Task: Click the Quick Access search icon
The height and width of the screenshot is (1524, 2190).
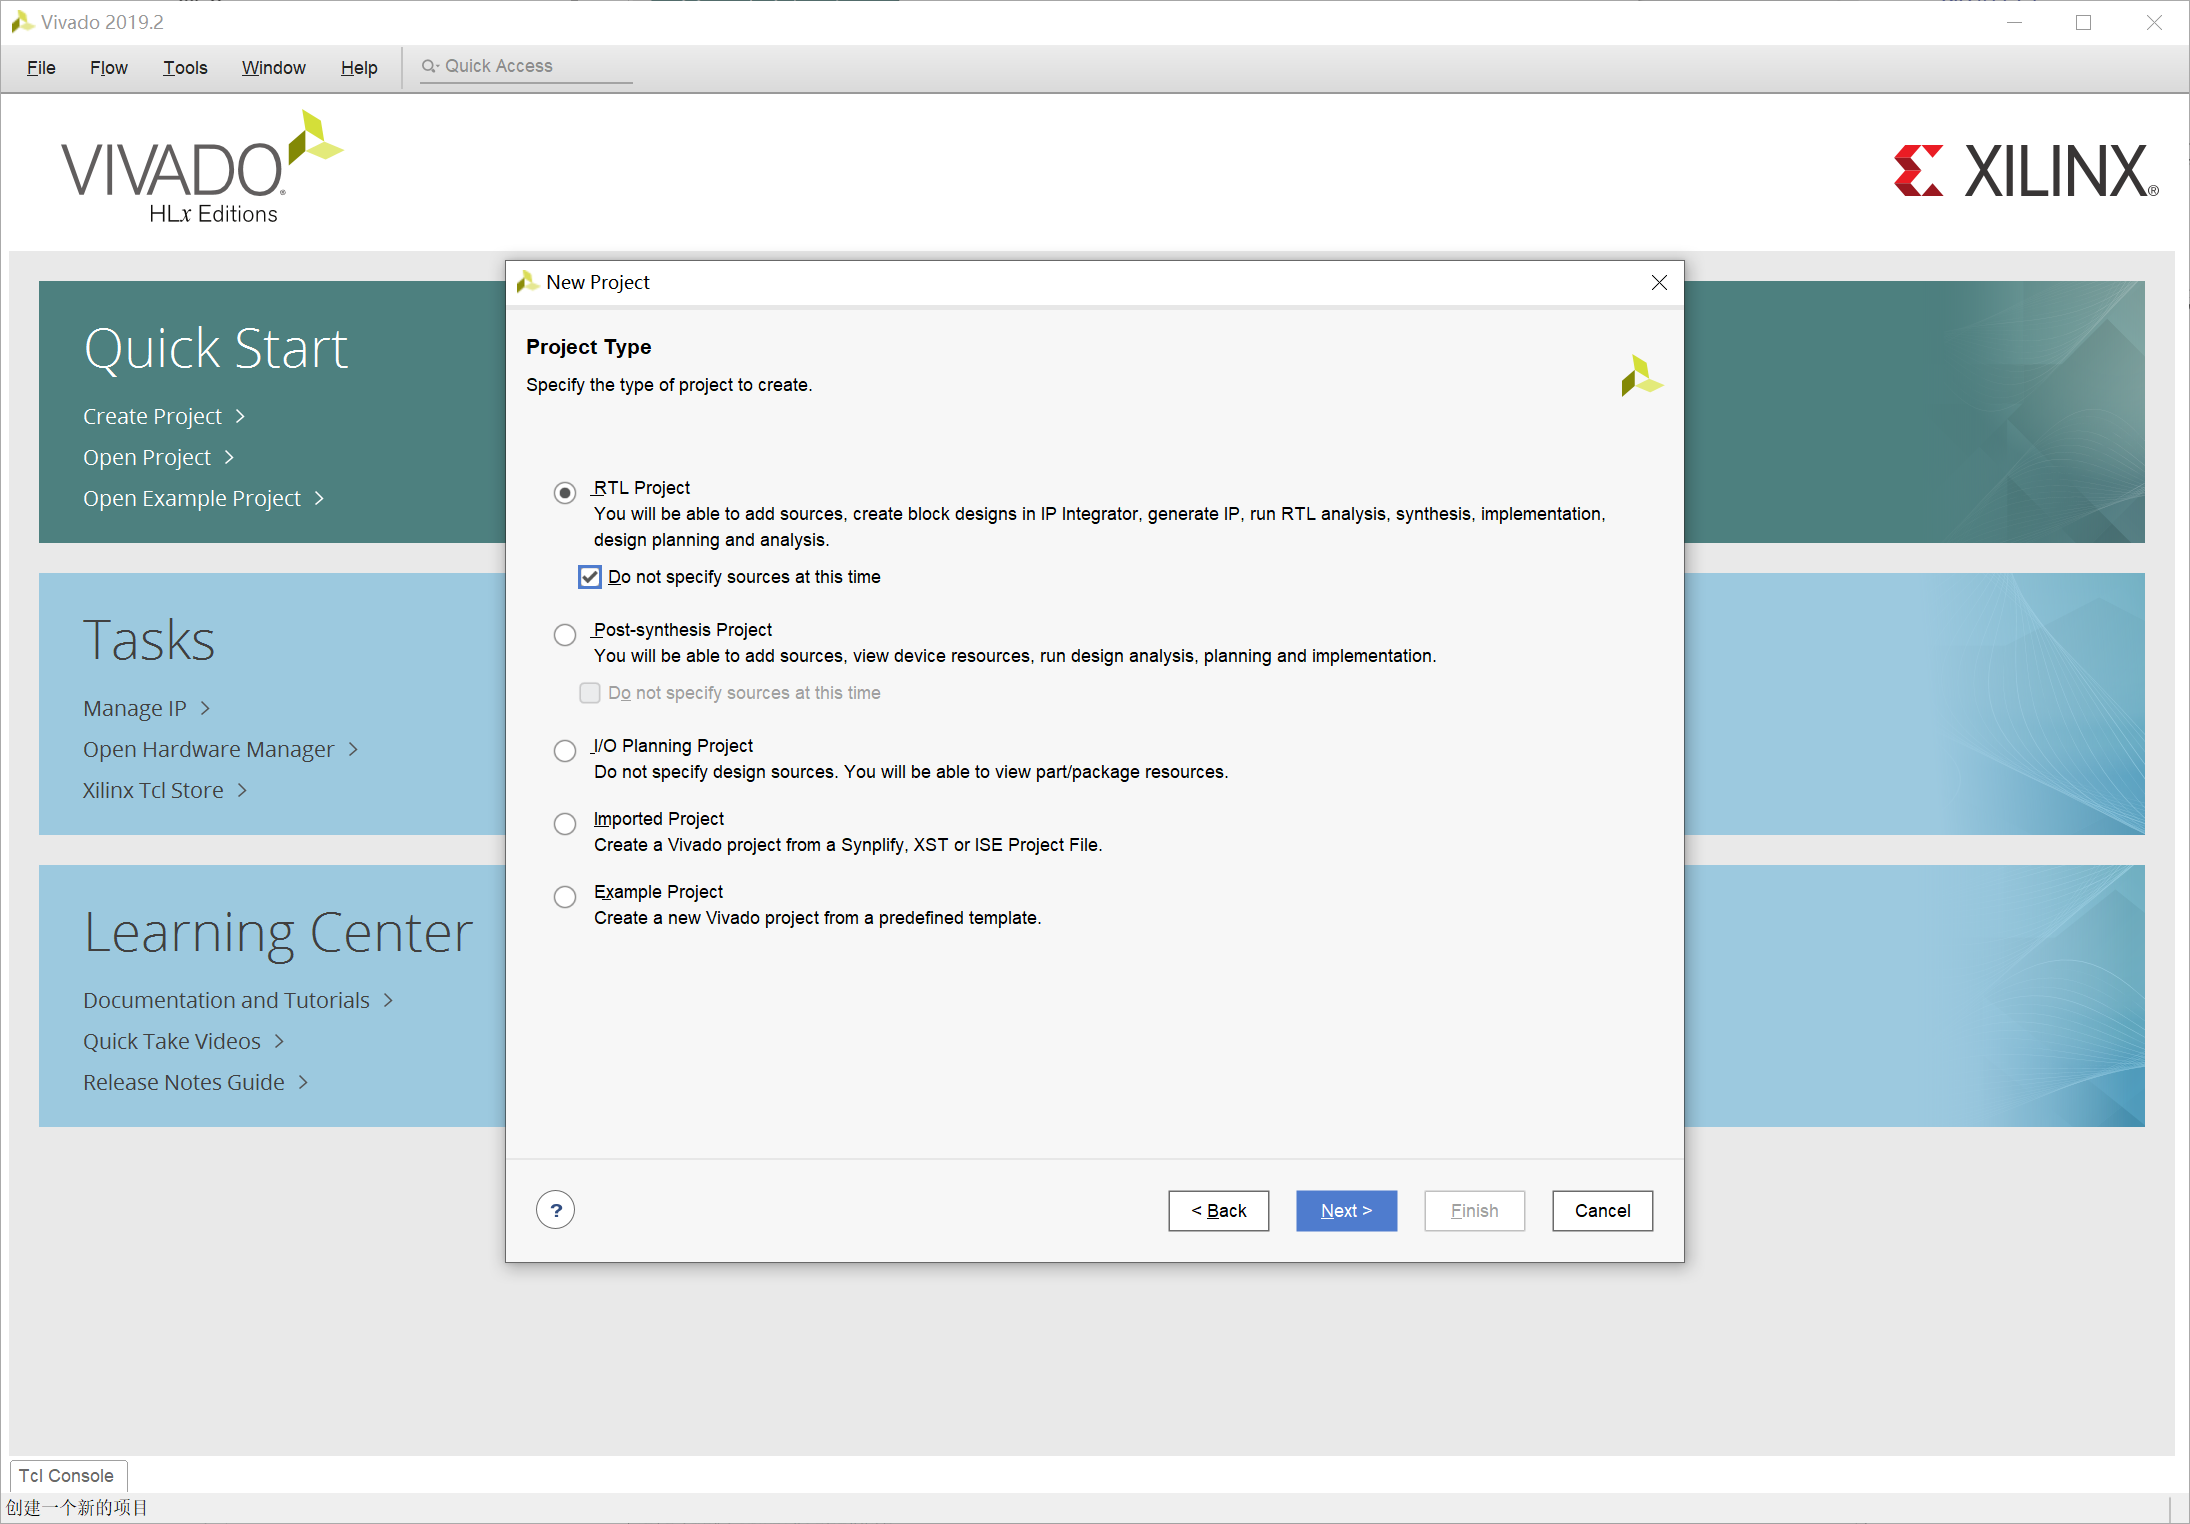Action: pos(429,66)
